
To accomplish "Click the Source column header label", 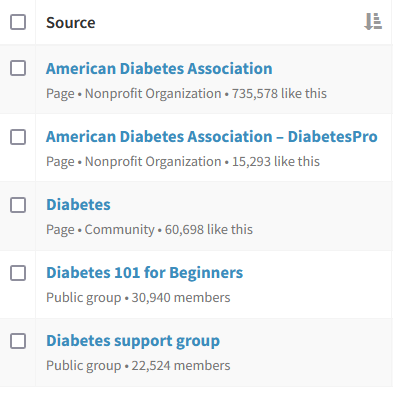I will coord(71,23).
